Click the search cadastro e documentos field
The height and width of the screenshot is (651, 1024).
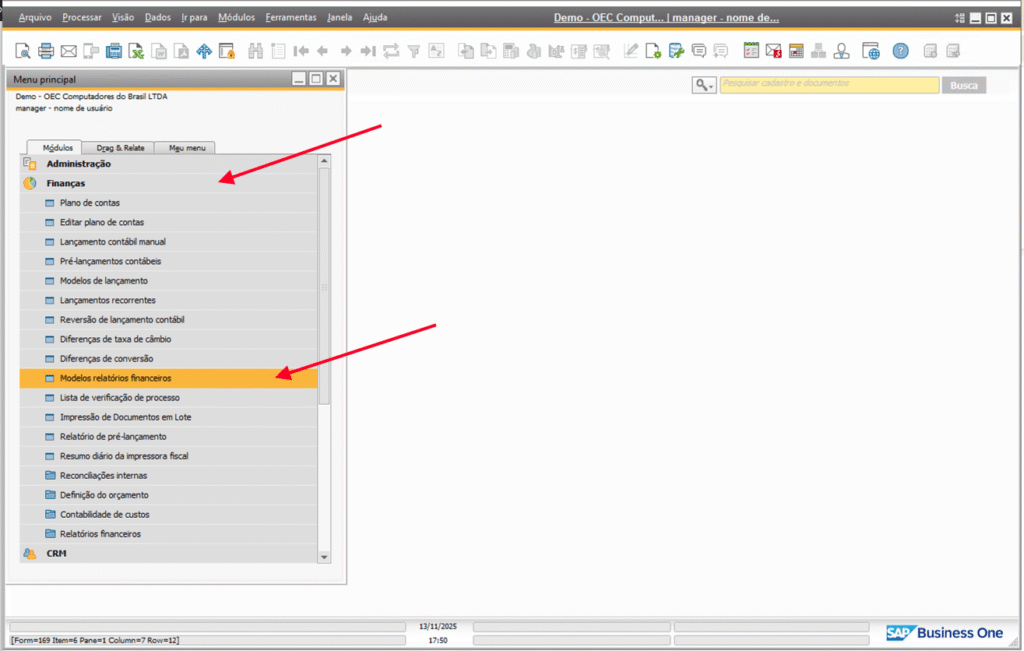(829, 85)
